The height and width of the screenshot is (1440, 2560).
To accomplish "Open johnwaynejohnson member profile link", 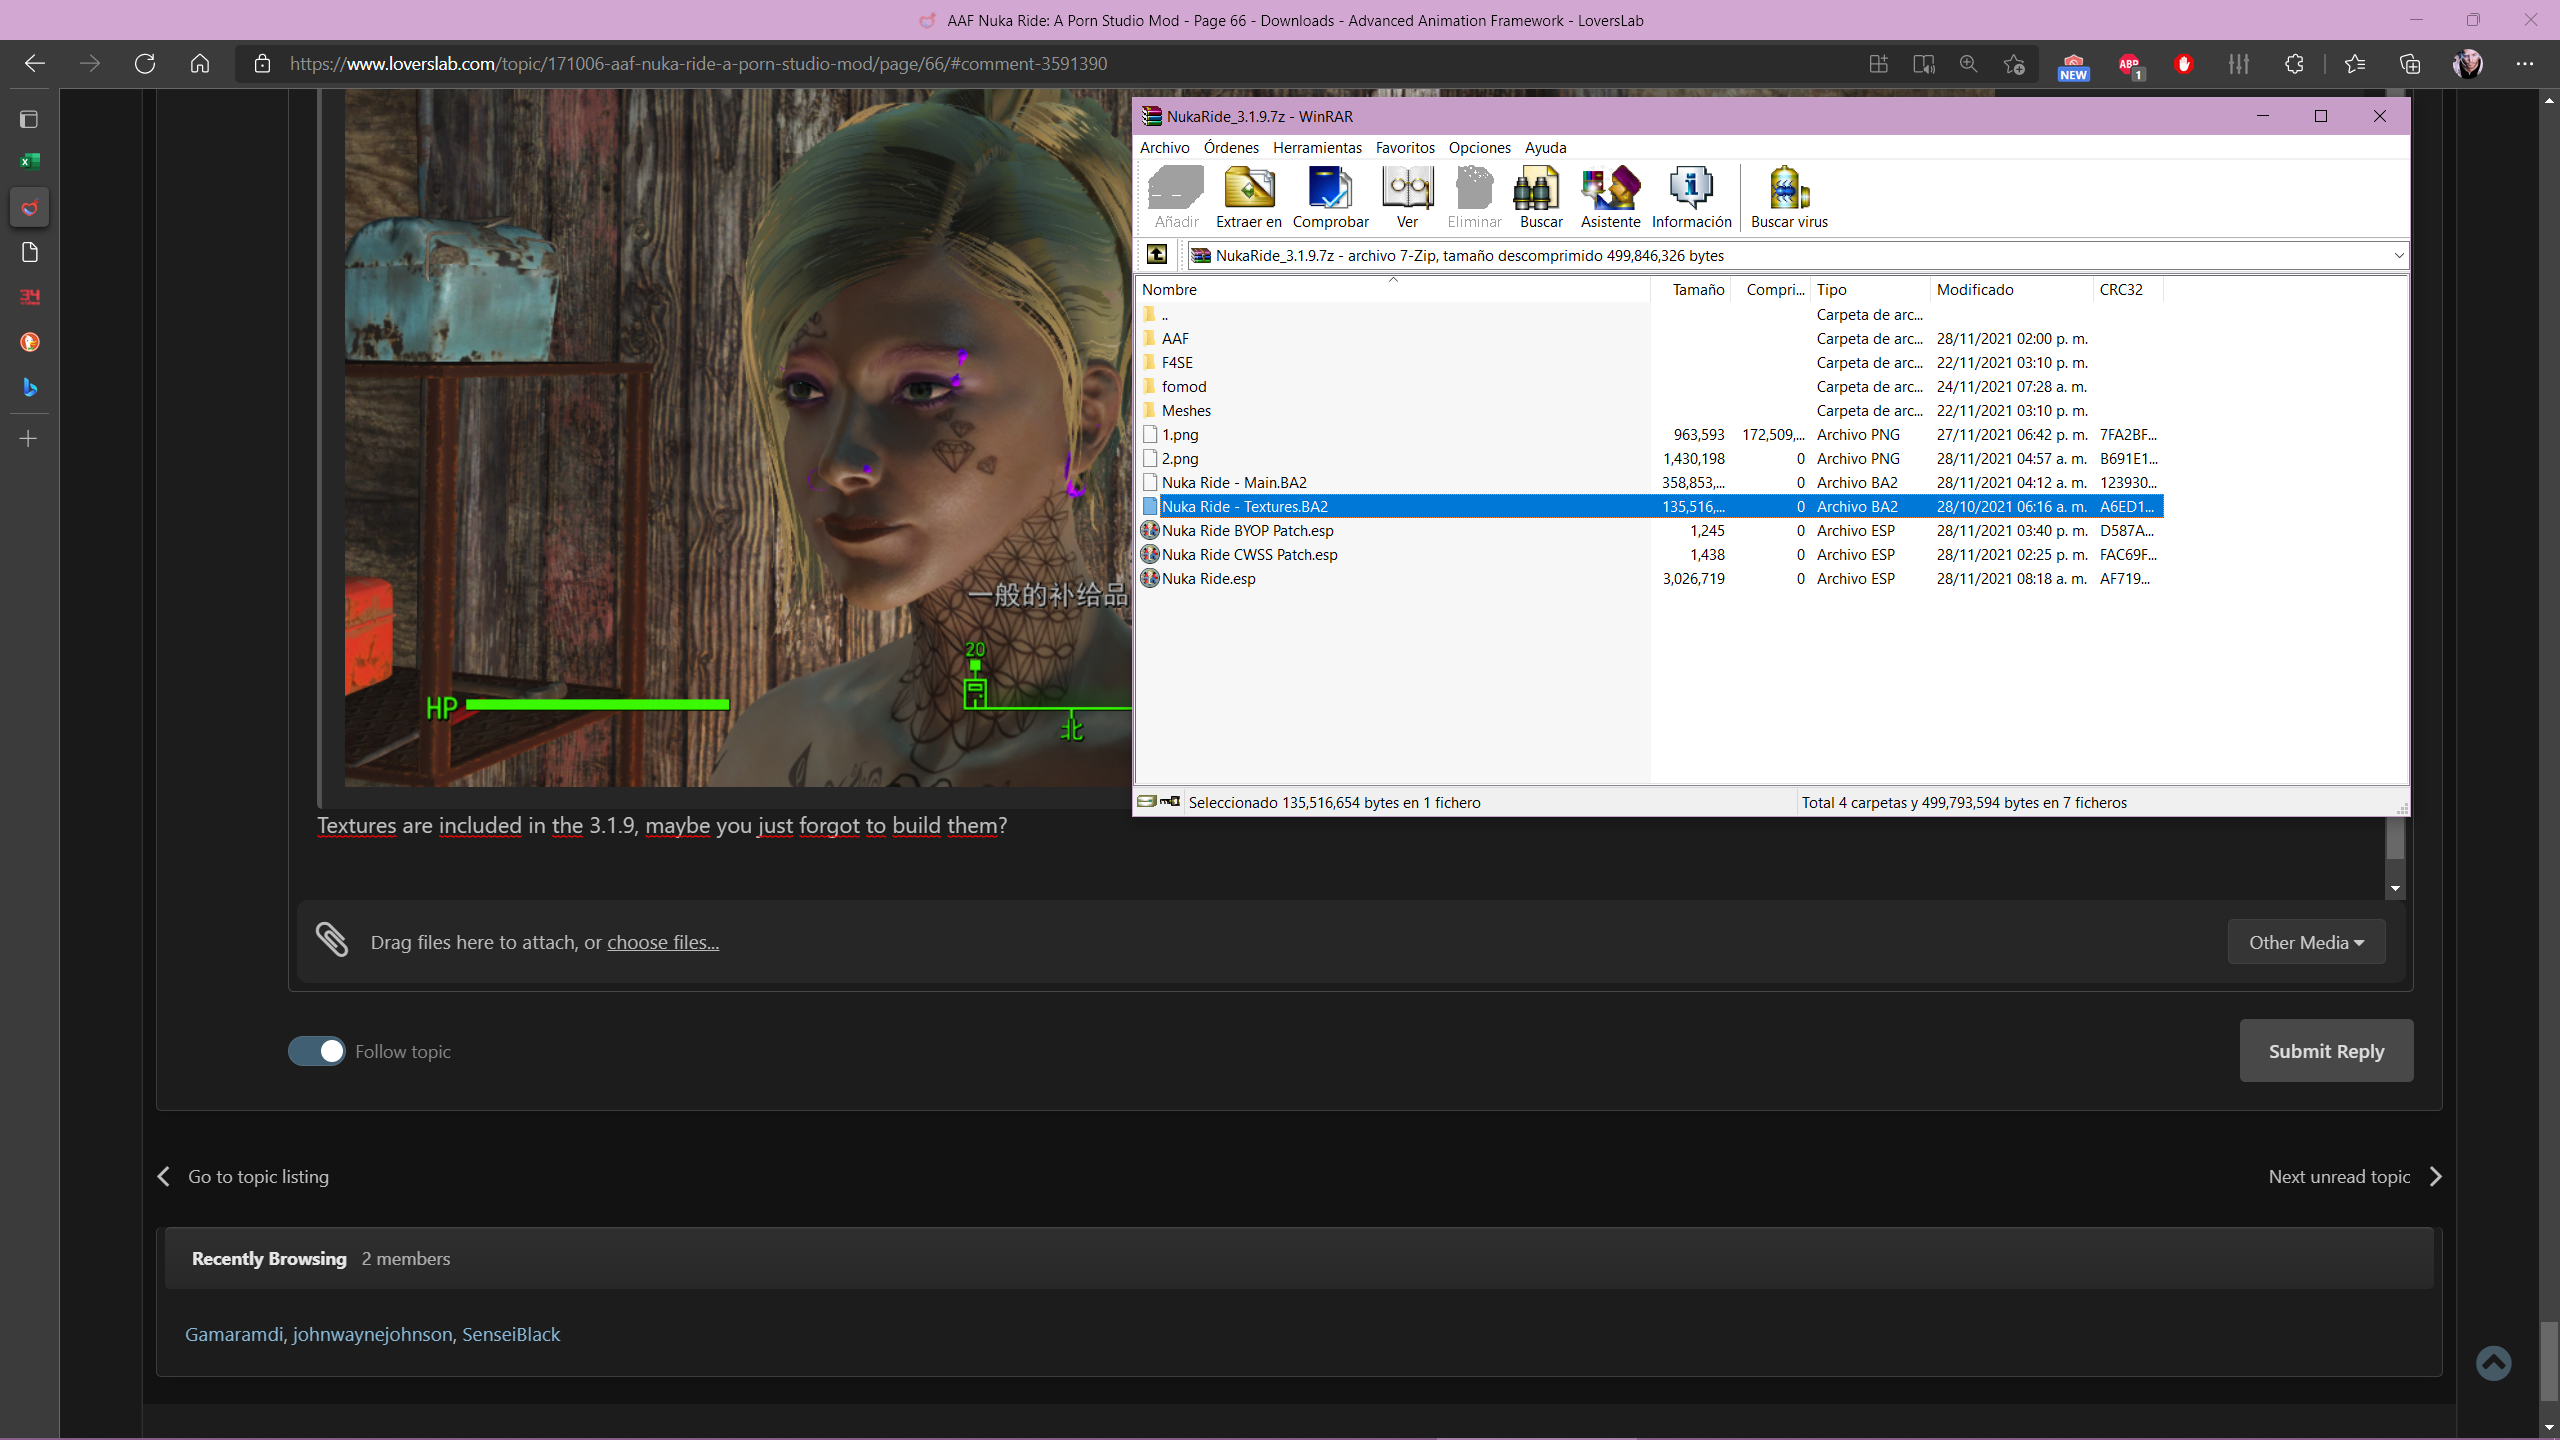I will [372, 1334].
